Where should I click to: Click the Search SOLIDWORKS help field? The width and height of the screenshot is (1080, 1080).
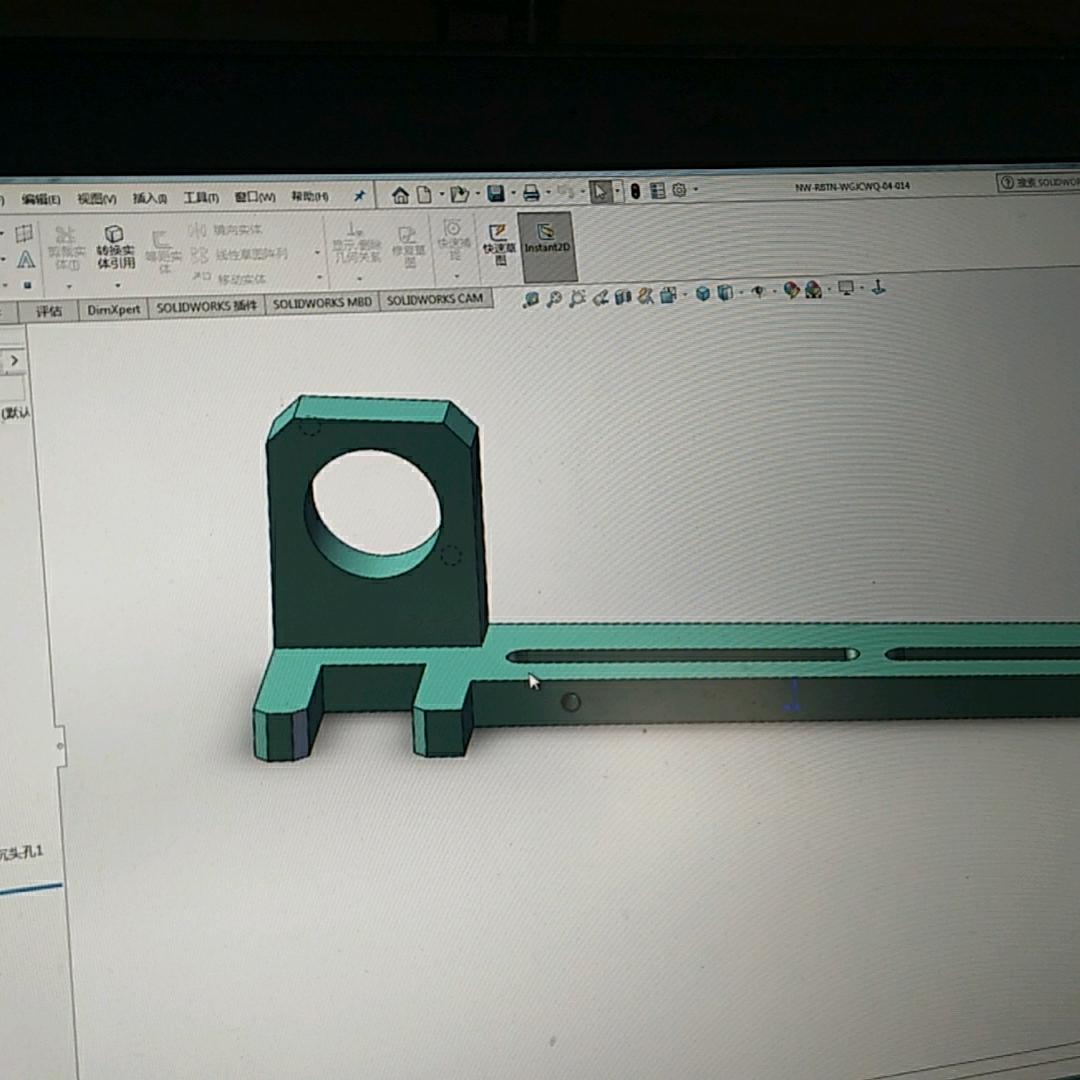[1040, 183]
